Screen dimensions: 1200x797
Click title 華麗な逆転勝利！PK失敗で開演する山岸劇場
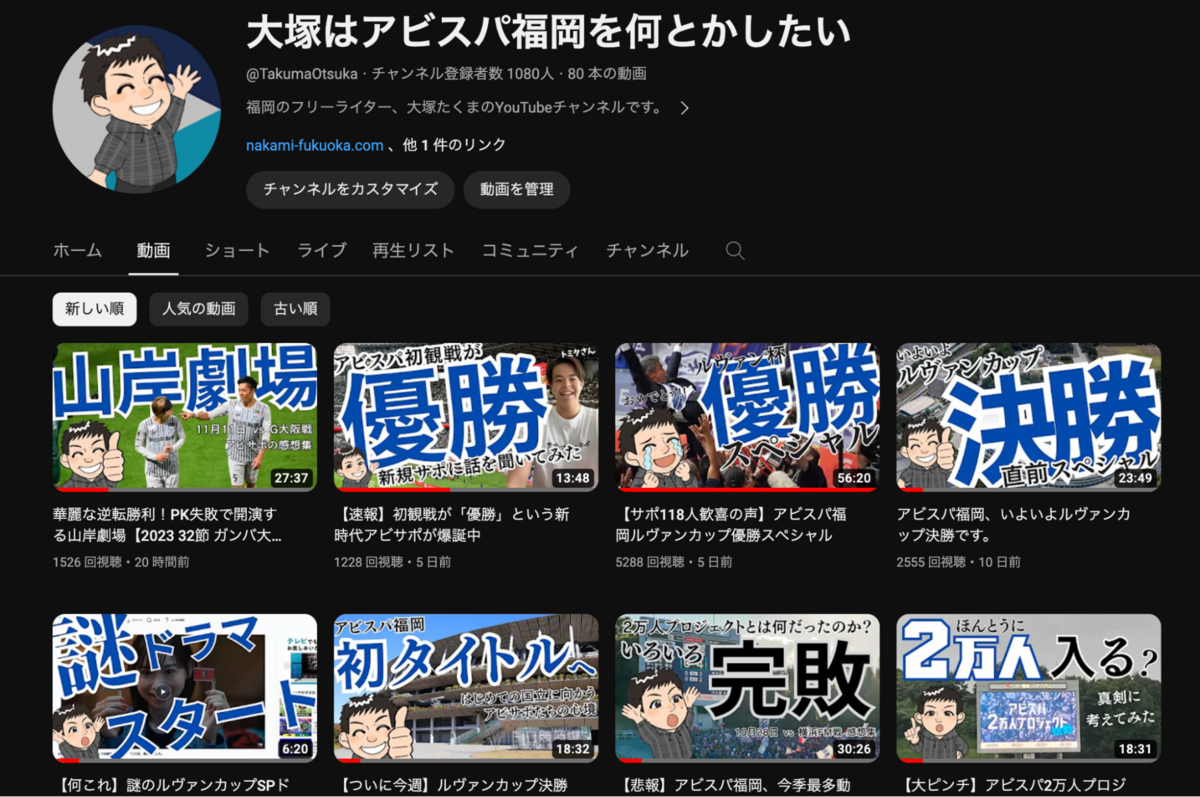pos(167,525)
